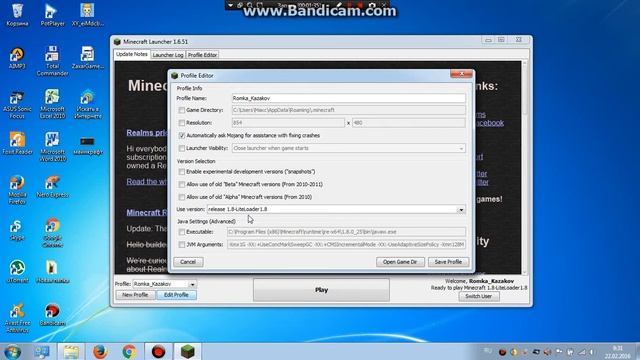Open the Искать в Интернете shortcut
Image resolution: width=640 pixels, height=360 pixels.
click(x=88, y=104)
